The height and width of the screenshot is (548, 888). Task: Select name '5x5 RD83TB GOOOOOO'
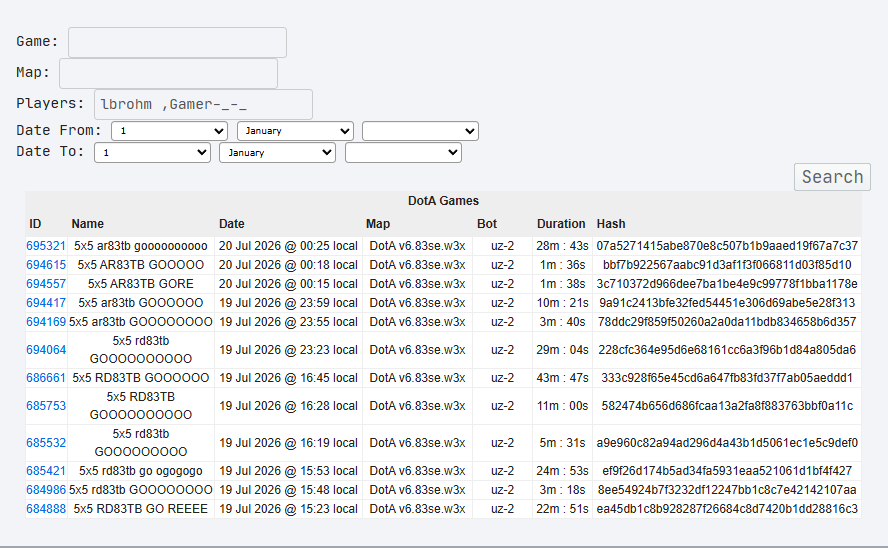click(141, 378)
